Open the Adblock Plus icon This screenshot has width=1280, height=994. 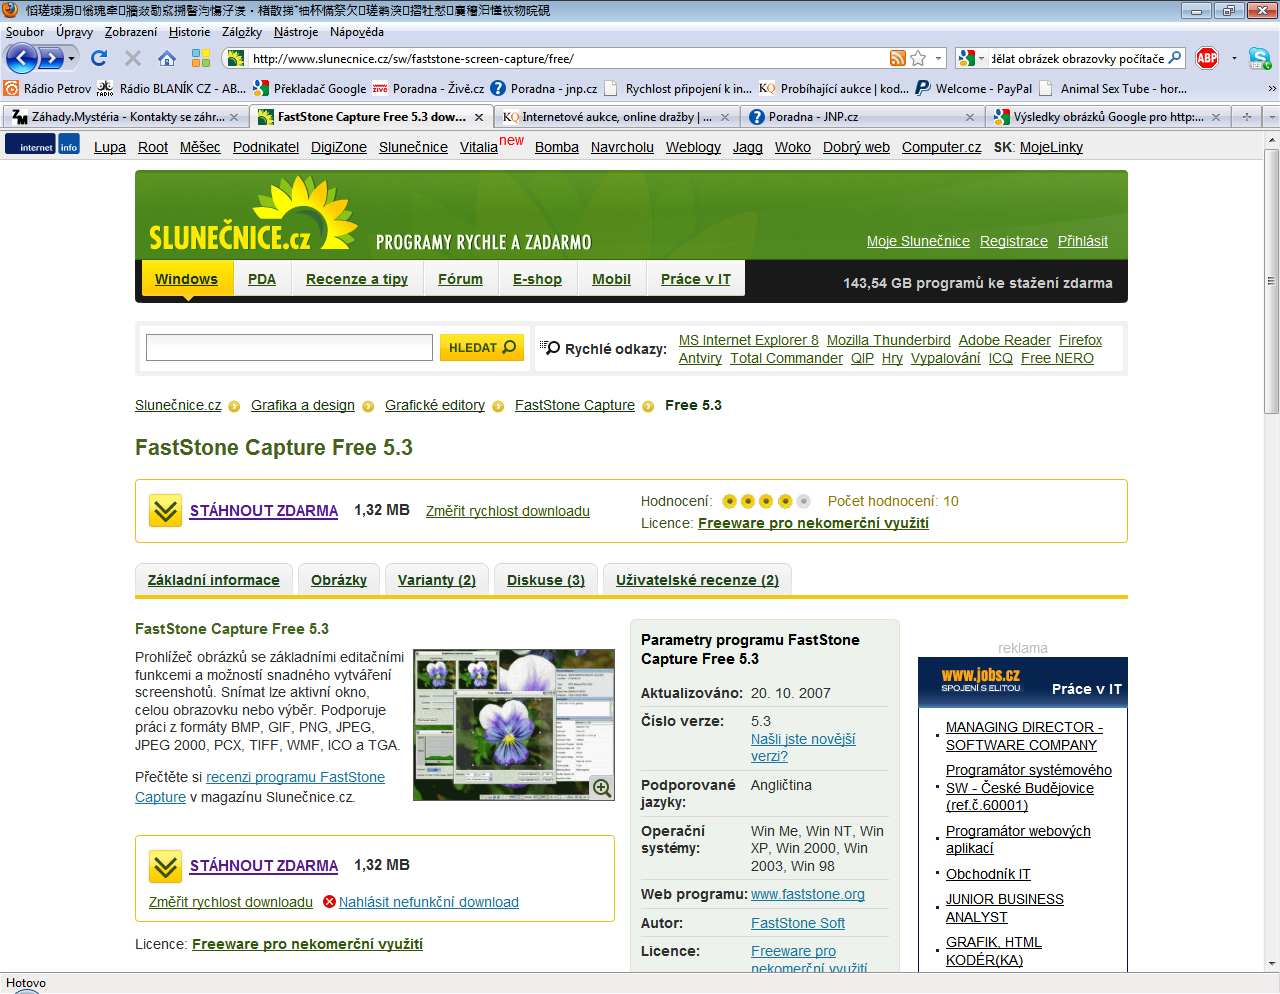click(1207, 58)
